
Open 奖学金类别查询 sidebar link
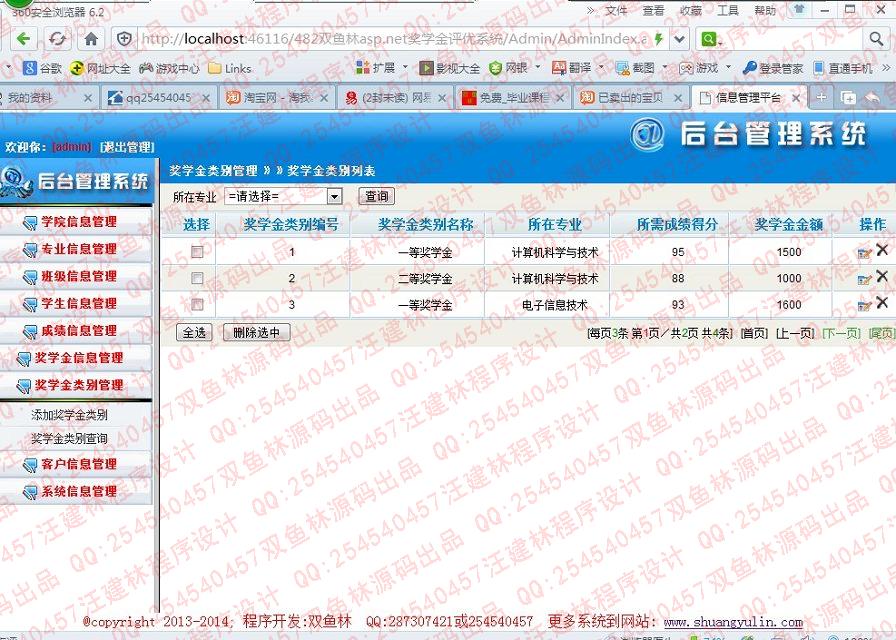(x=69, y=439)
